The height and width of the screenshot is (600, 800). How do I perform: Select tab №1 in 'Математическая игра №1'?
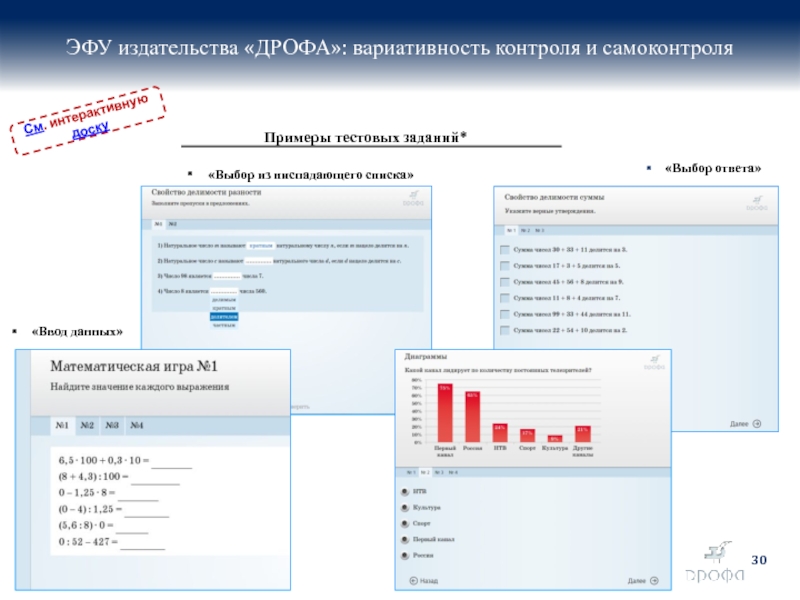coord(62,425)
